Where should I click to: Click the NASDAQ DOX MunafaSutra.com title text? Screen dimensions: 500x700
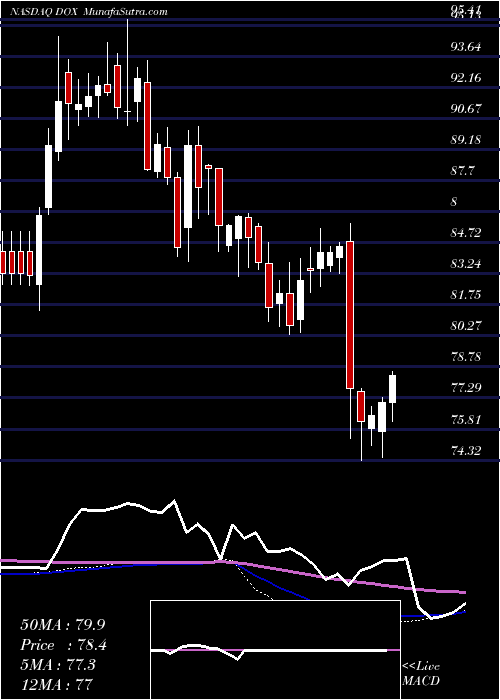89,11
